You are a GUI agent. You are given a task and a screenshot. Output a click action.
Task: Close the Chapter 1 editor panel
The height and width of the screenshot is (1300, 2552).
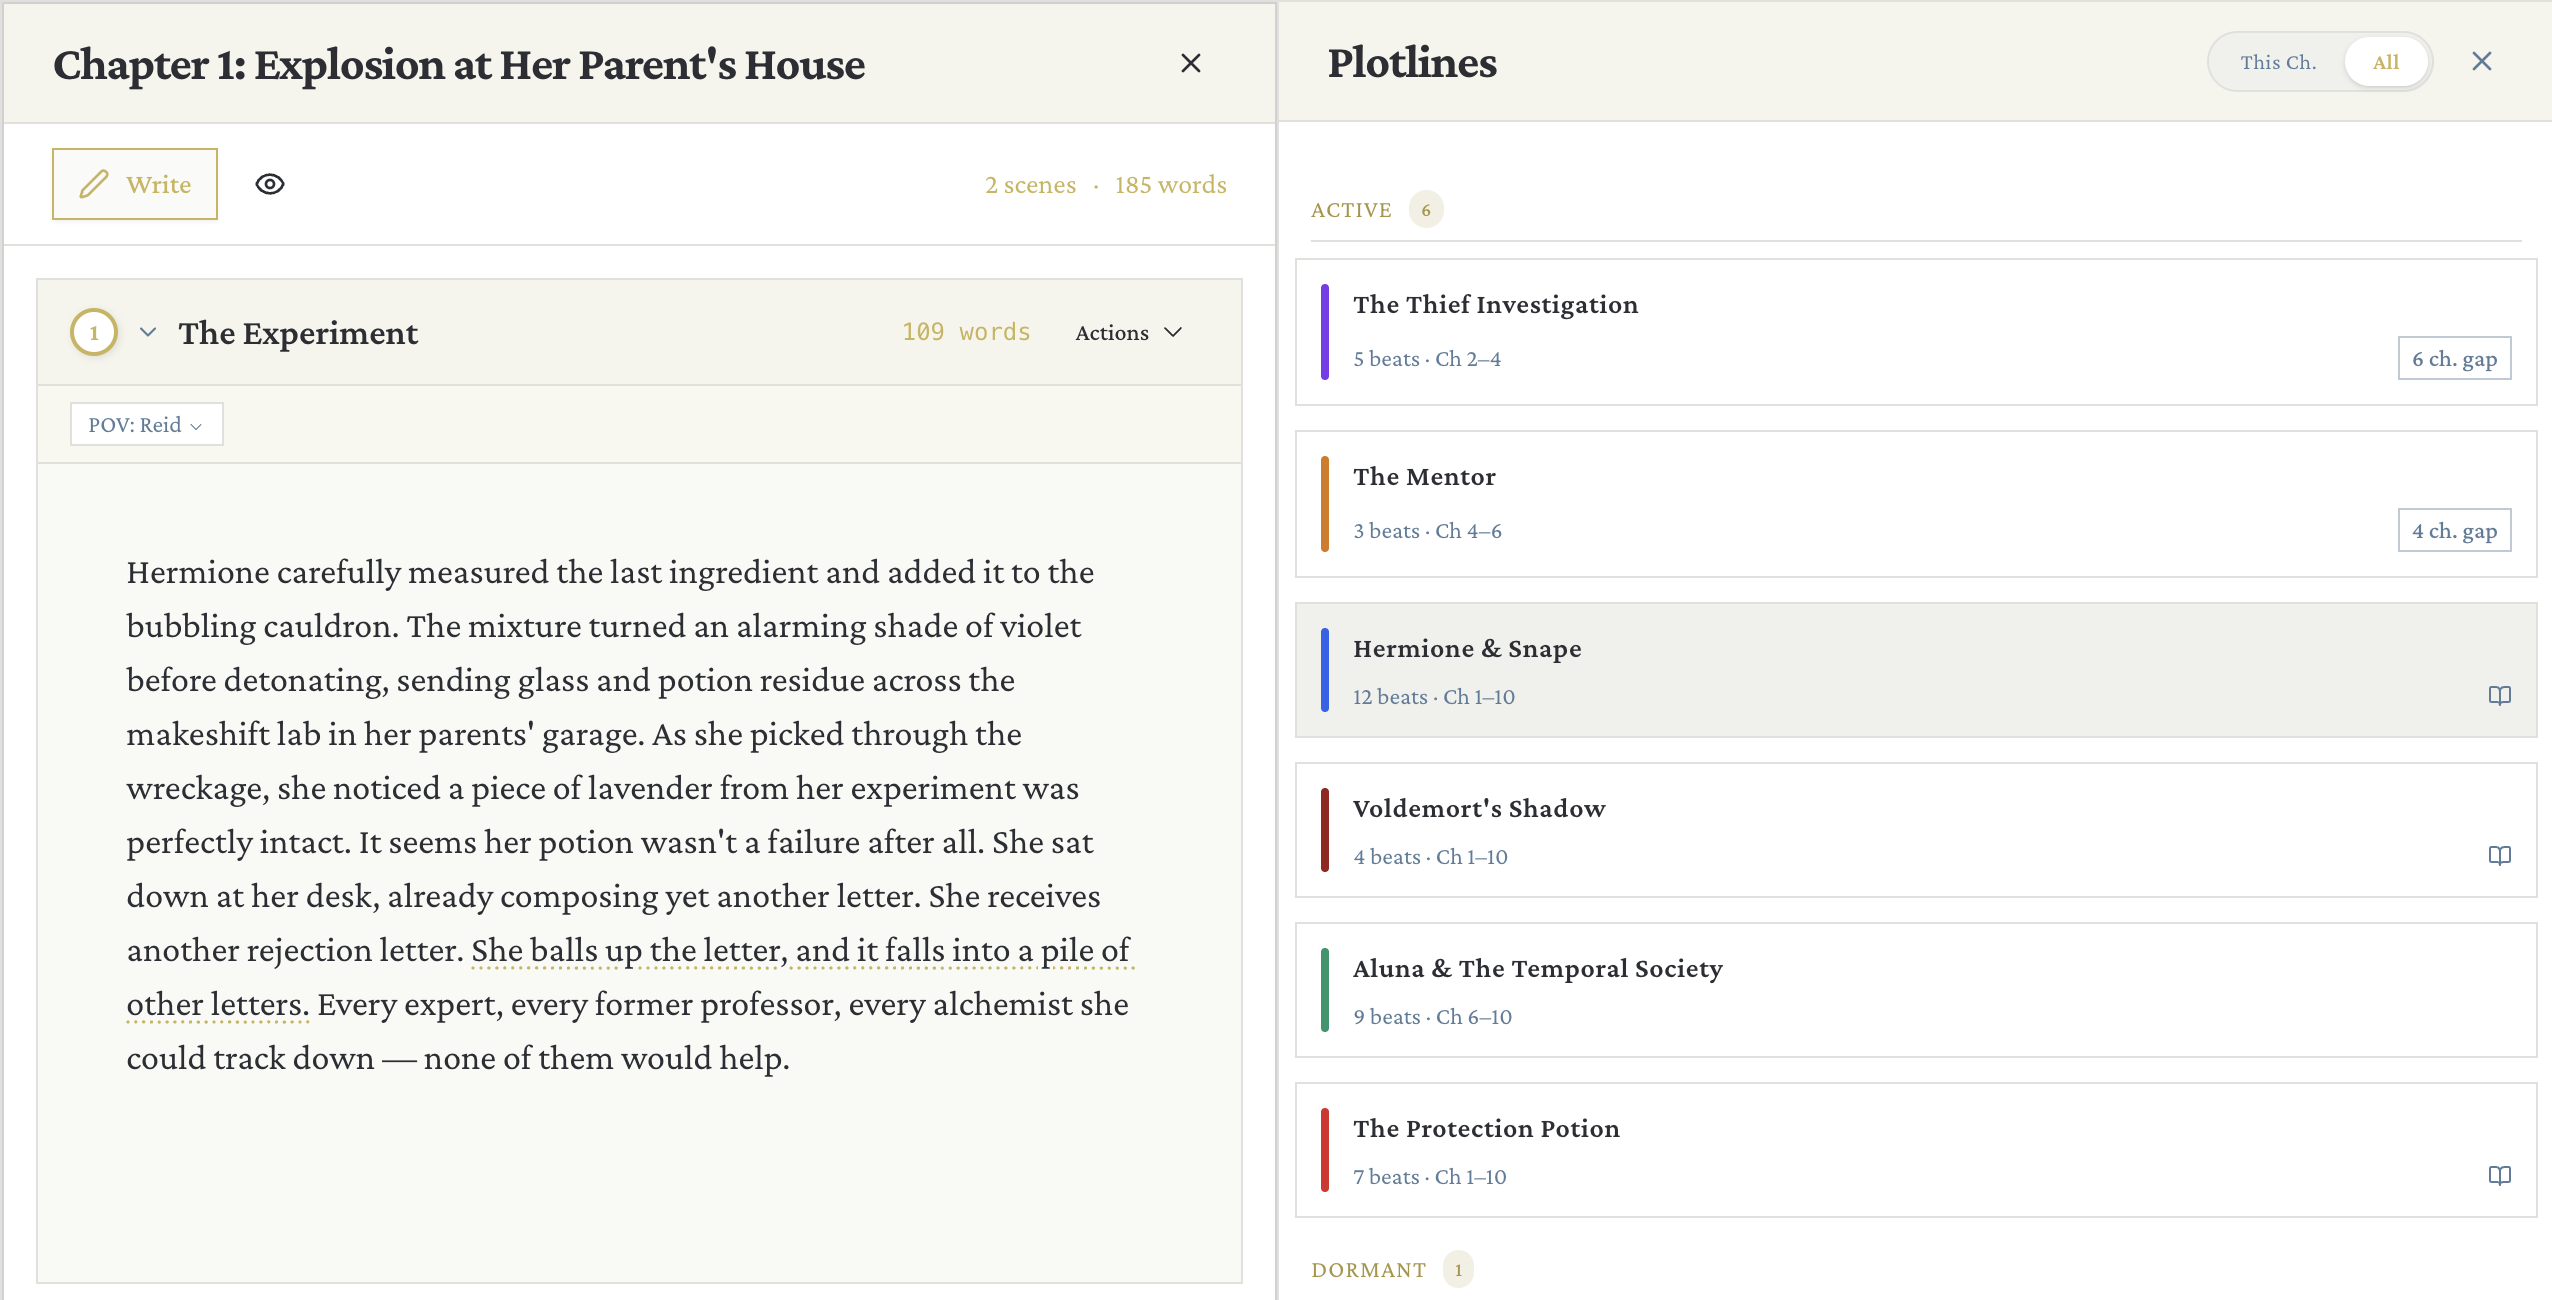pos(1191,63)
